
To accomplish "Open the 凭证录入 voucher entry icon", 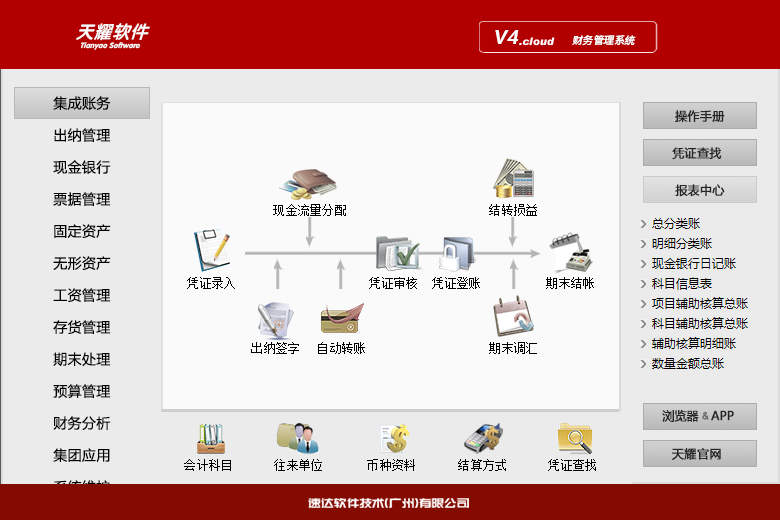I will [x=212, y=250].
